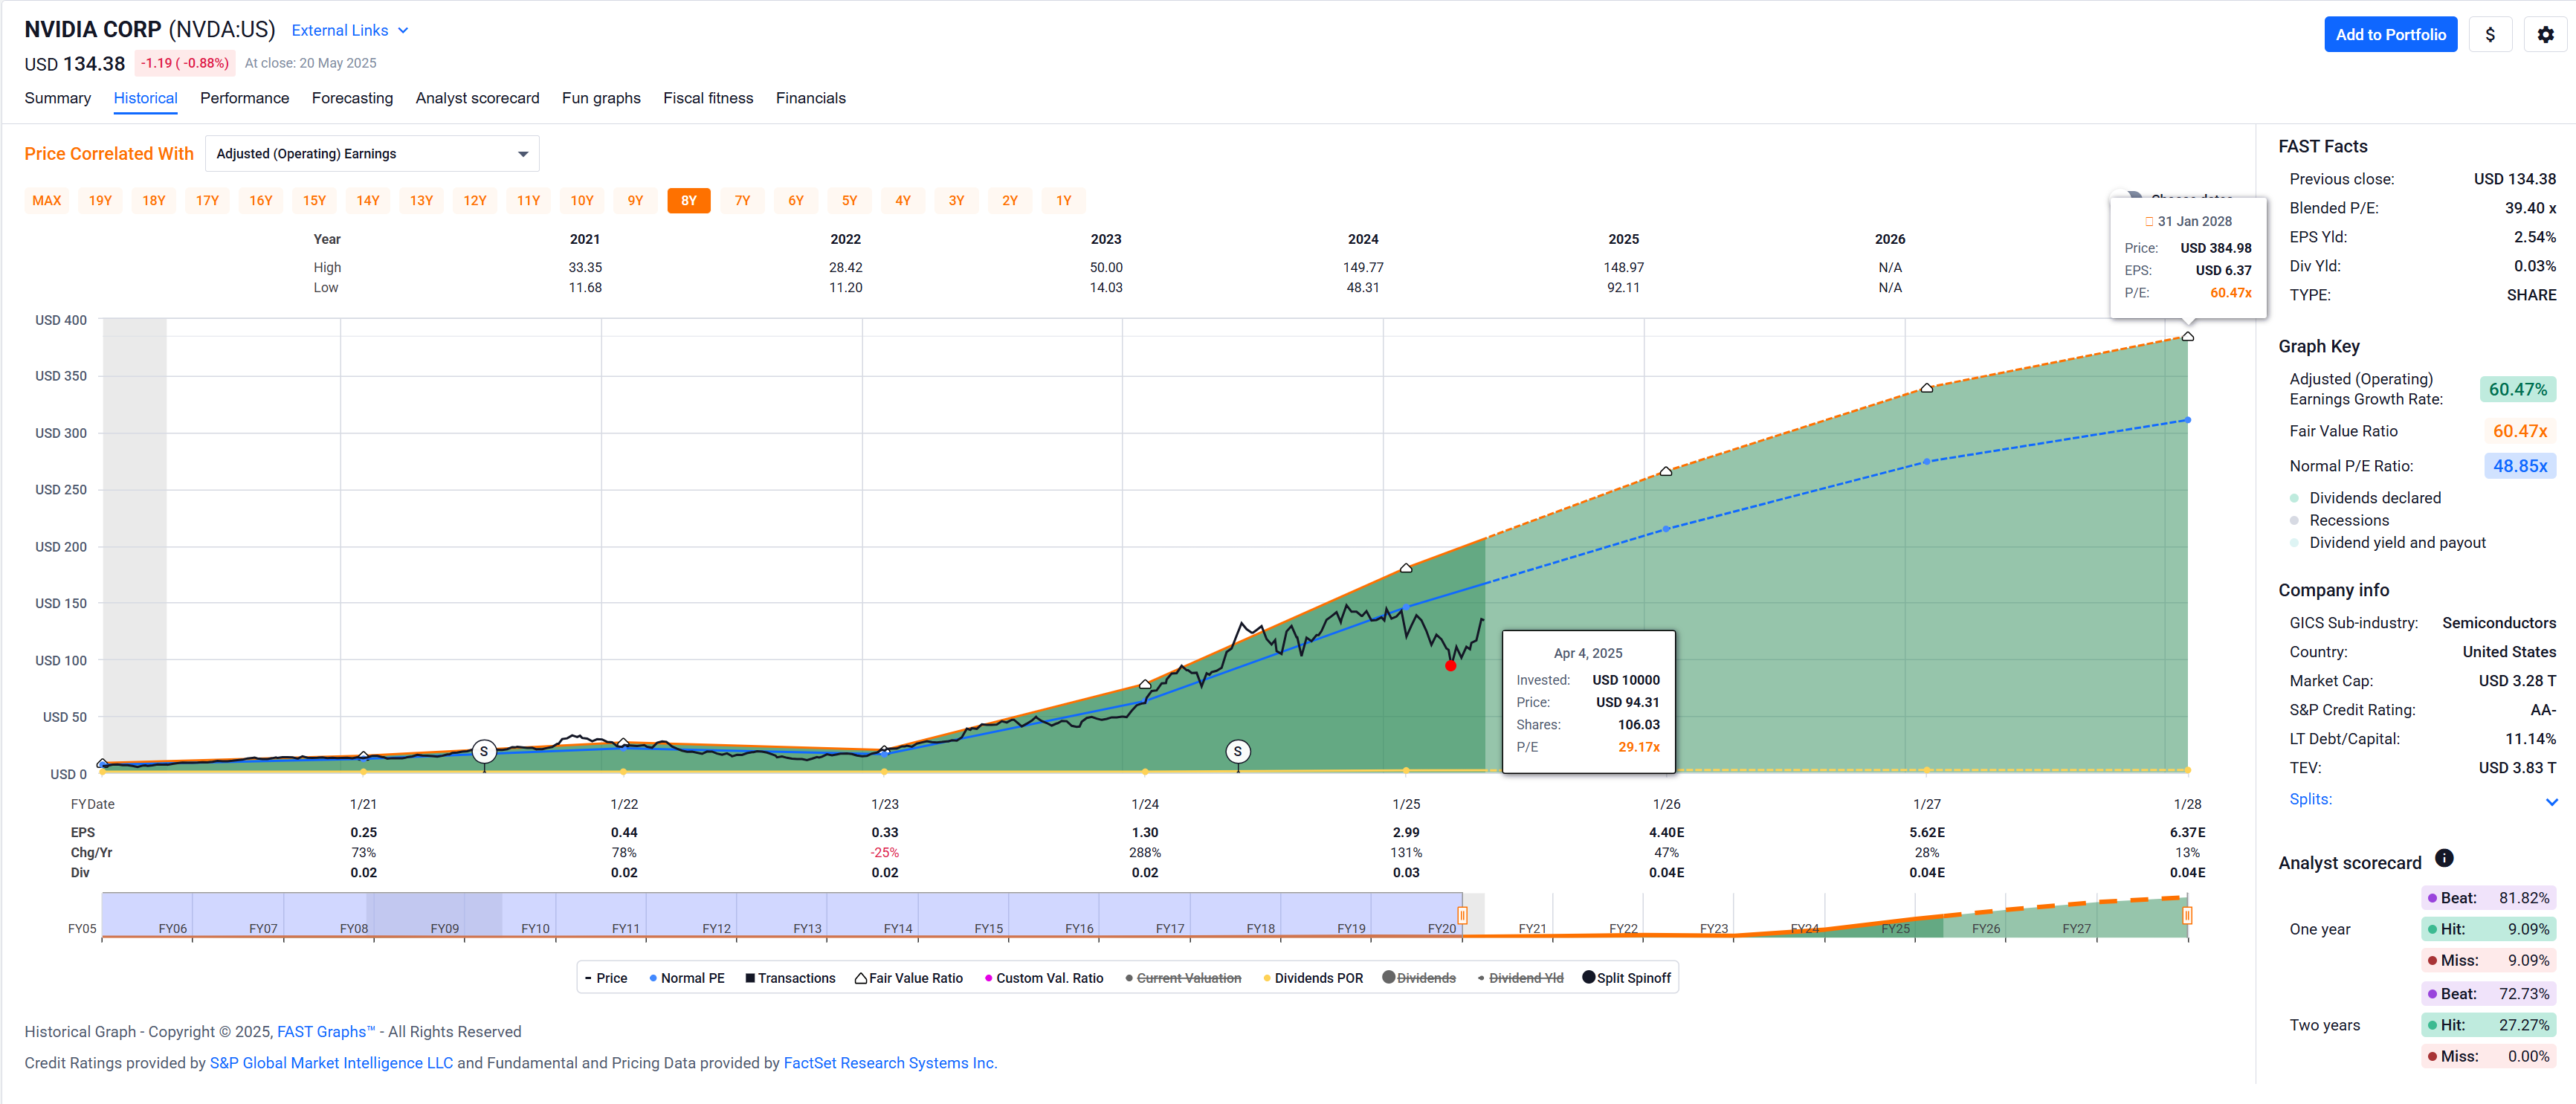The height and width of the screenshot is (1104, 2576).
Task: Open External Links dropdown
Action: coord(350,30)
